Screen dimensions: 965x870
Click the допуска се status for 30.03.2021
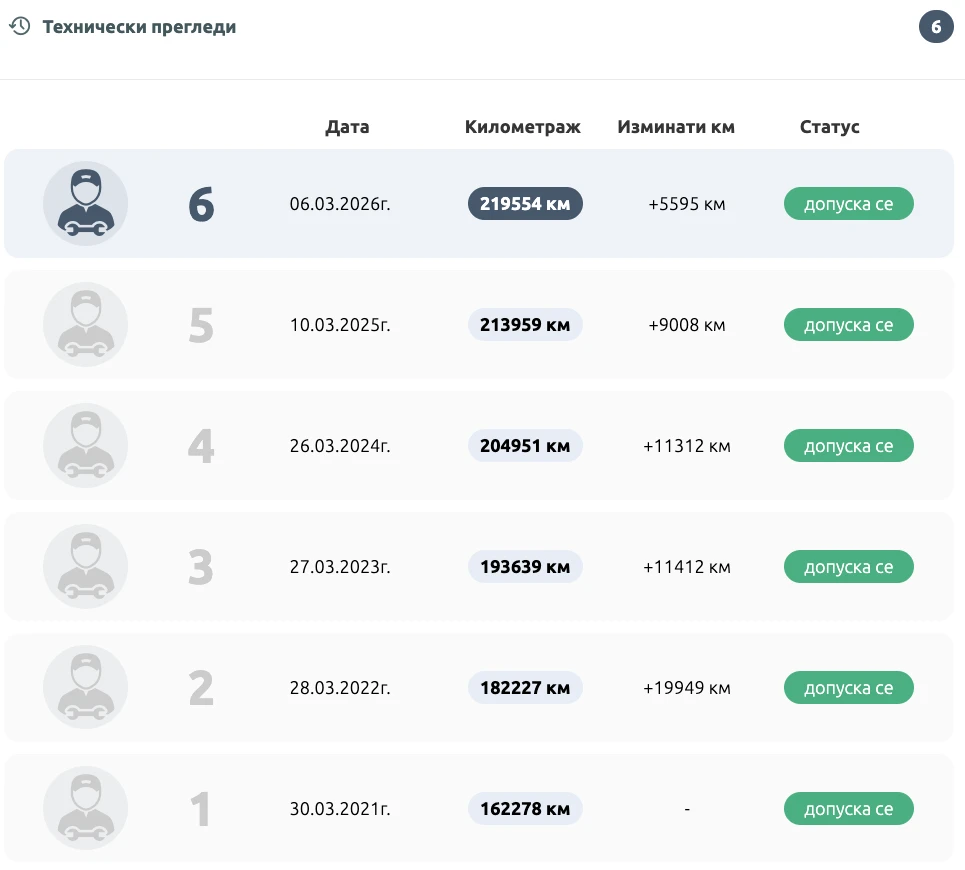click(x=848, y=809)
